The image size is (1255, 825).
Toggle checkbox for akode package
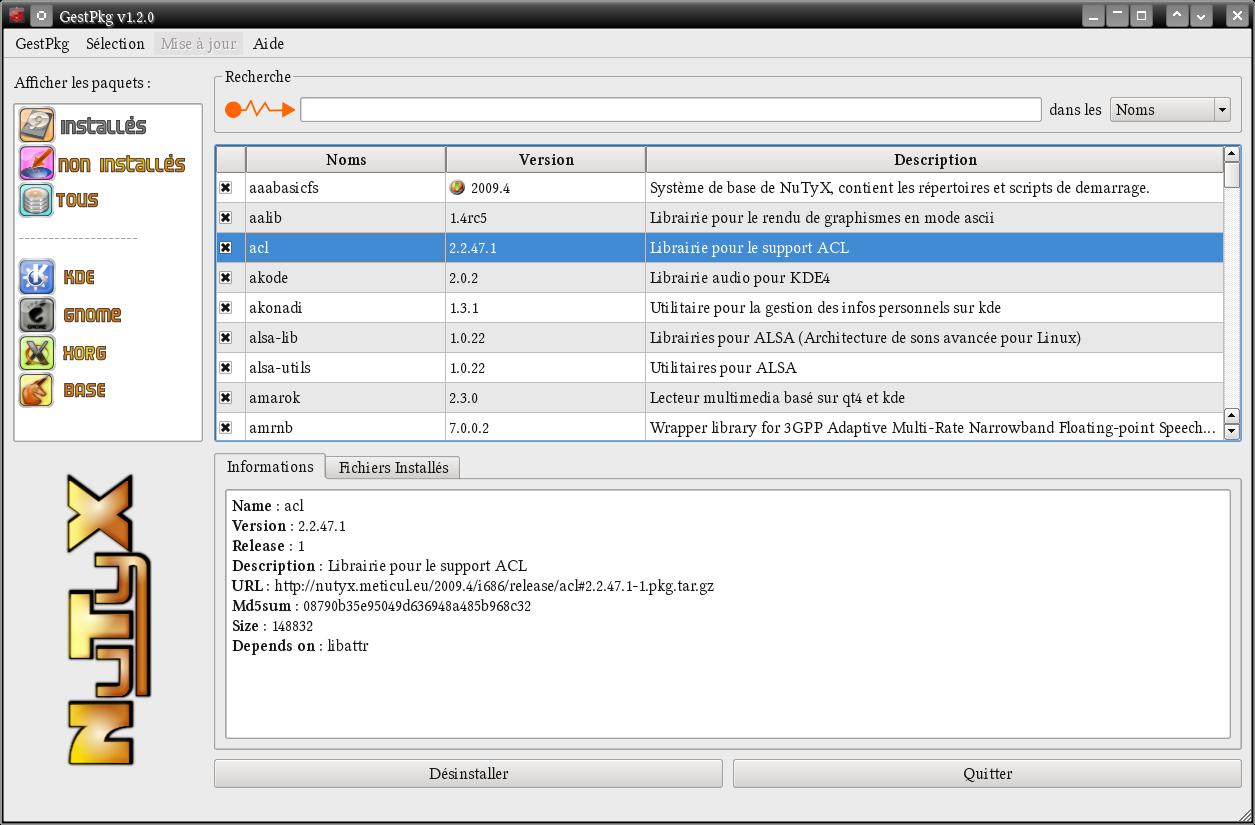pyautogui.click(x=226, y=277)
